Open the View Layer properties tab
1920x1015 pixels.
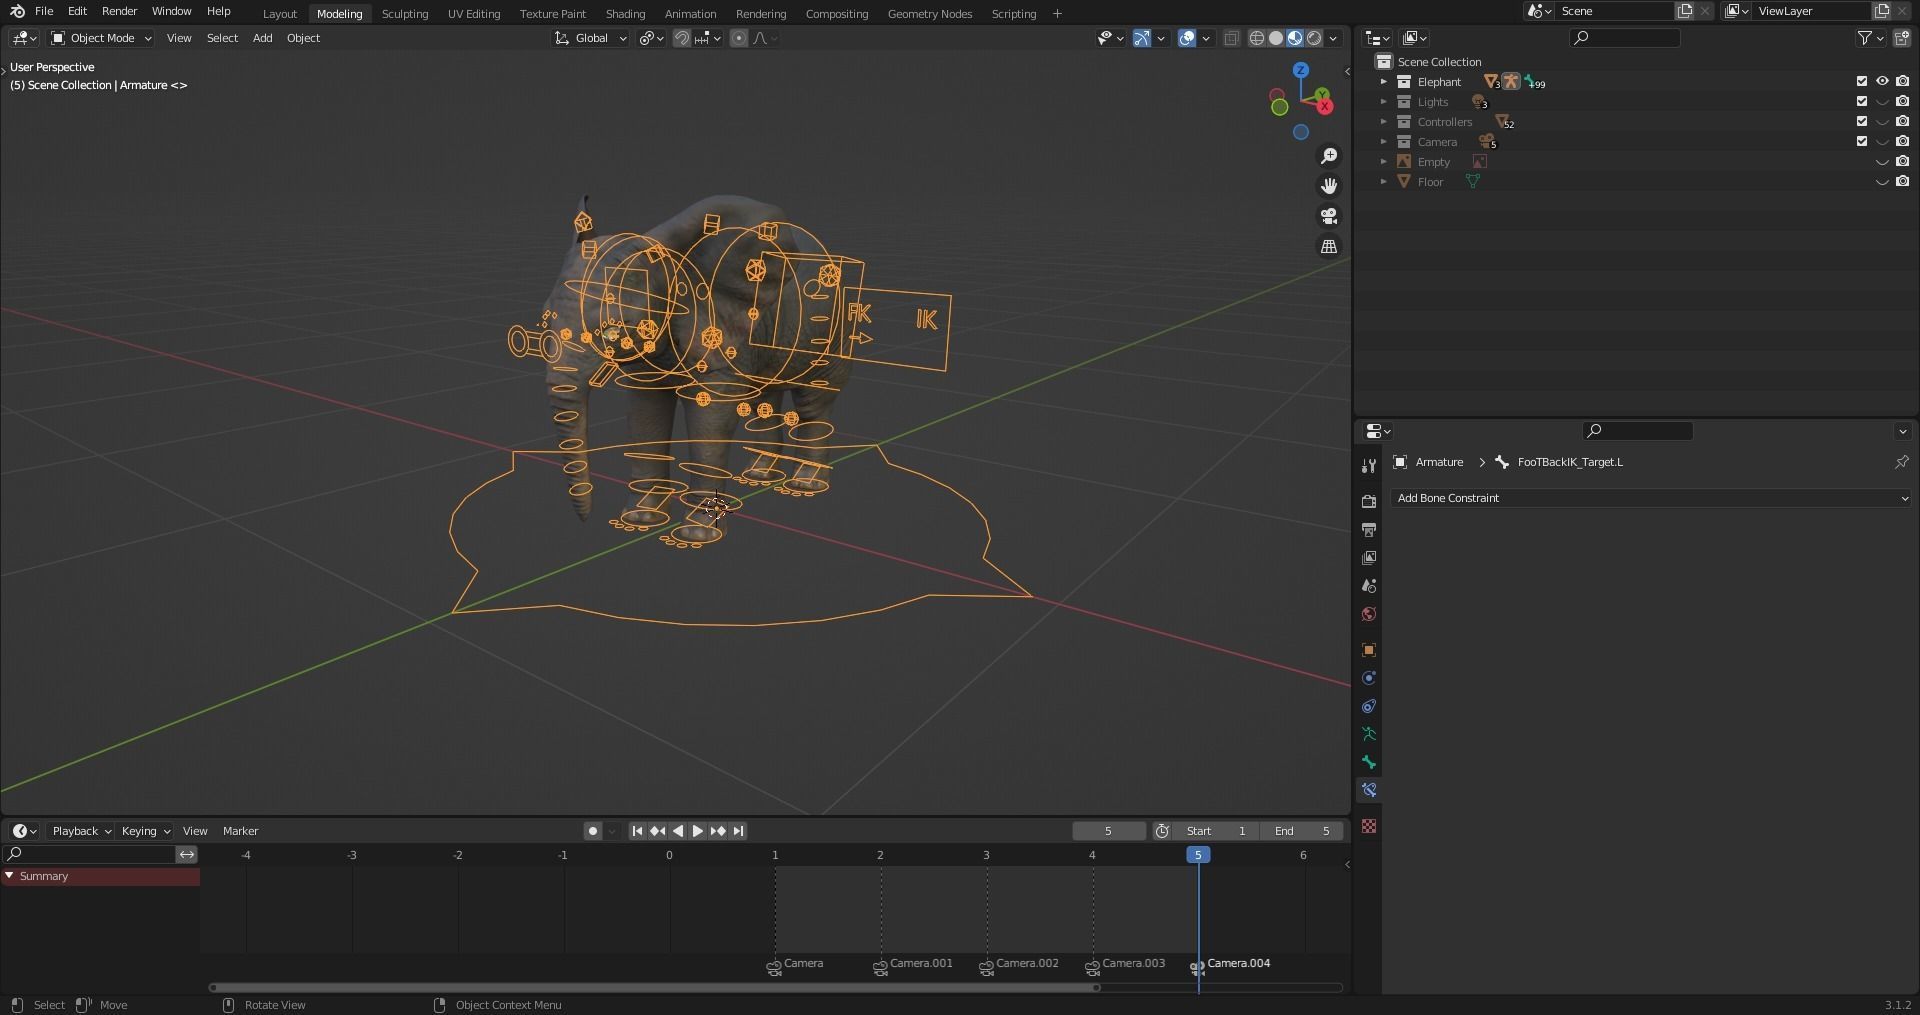1369,557
